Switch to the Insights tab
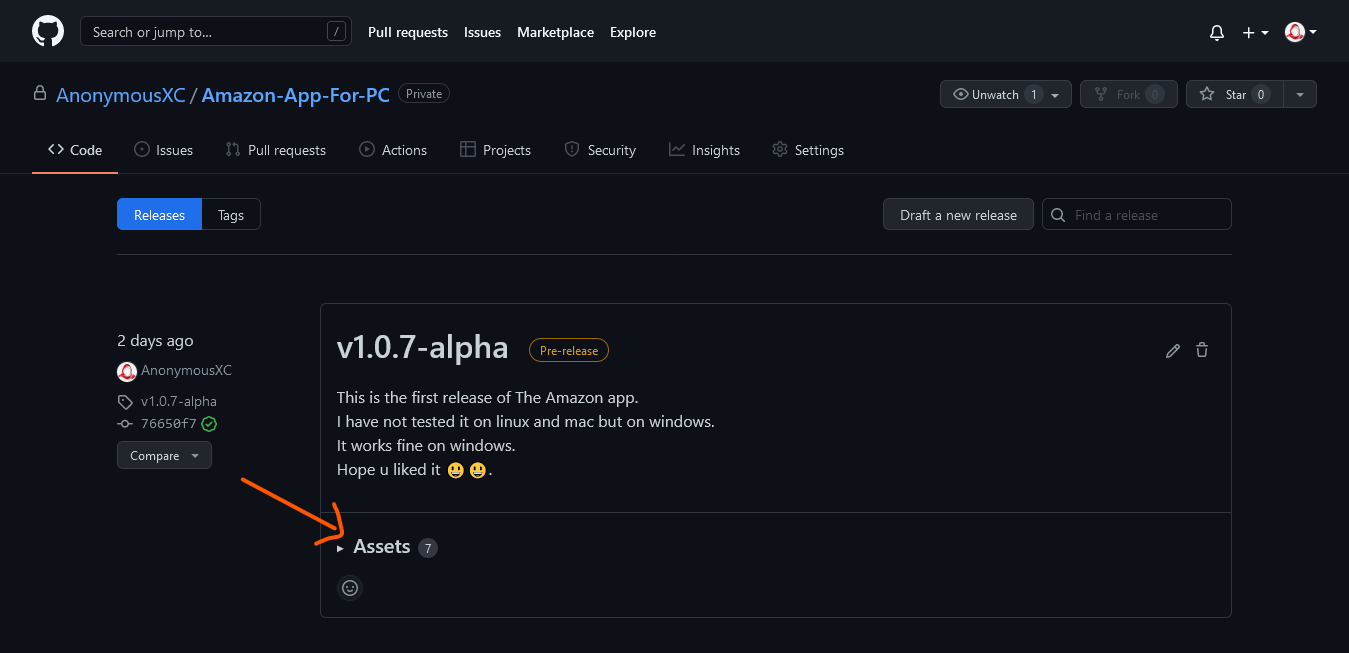Viewport: 1349px width, 653px height. (x=704, y=150)
